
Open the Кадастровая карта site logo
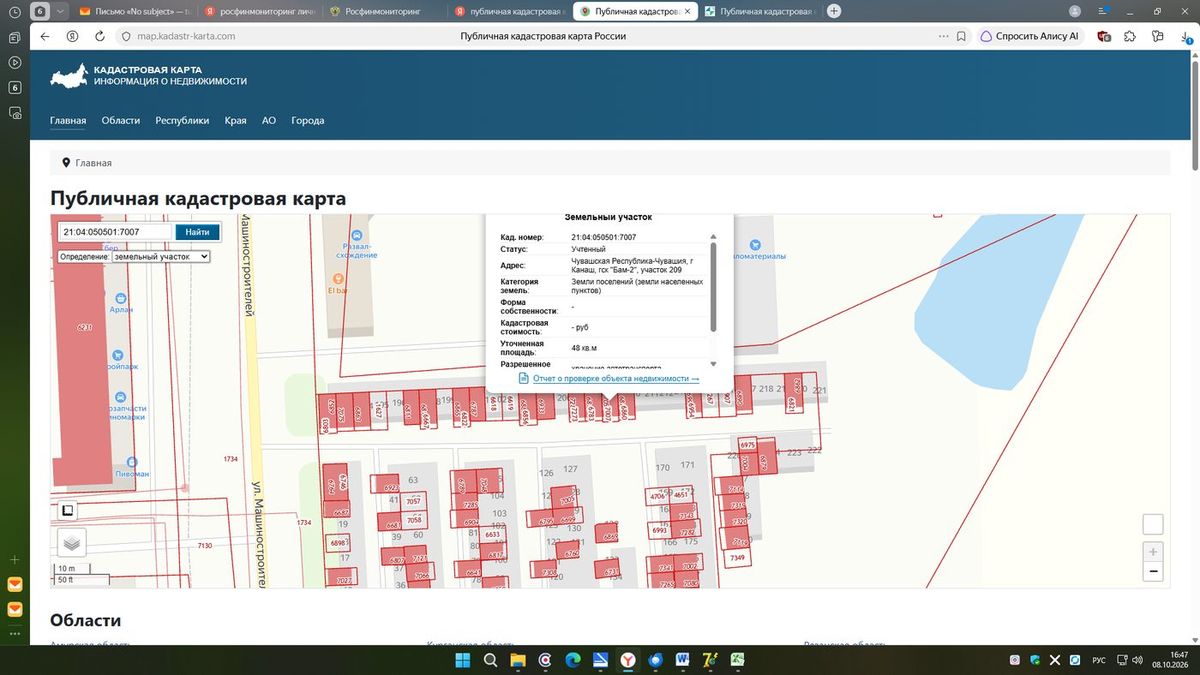coord(148,76)
